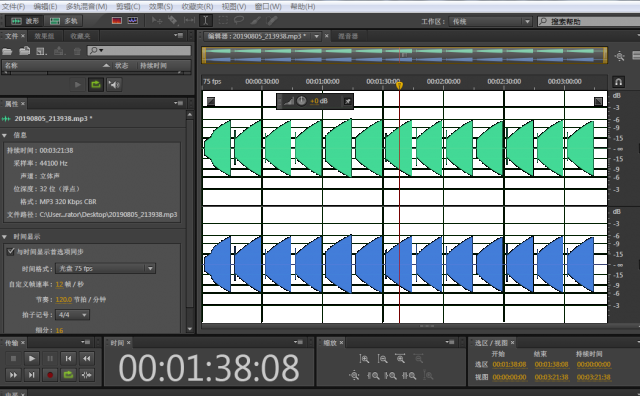This screenshot has width=640, height=396.
Task: Insert into multitrack icon in Files panel
Action: click(59, 51)
